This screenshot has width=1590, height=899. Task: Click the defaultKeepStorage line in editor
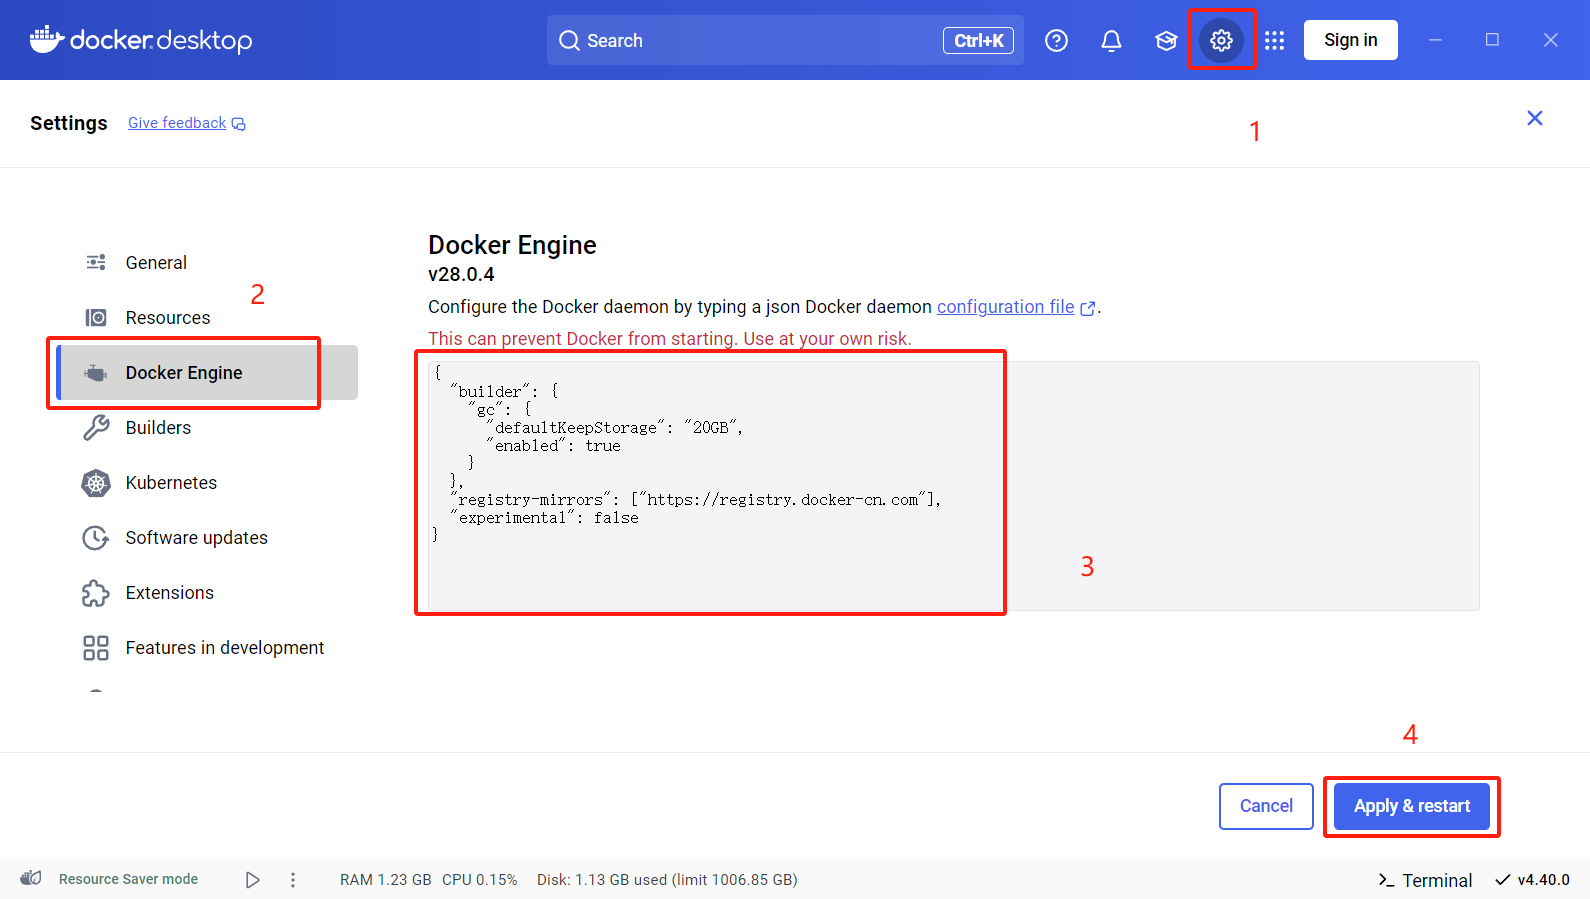pos(615,428)
